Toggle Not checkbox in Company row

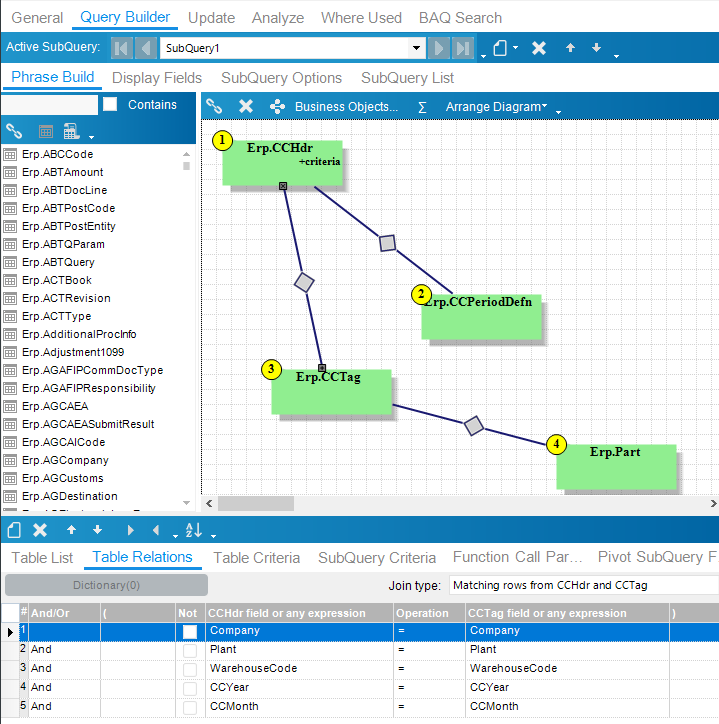pos(190,632)
